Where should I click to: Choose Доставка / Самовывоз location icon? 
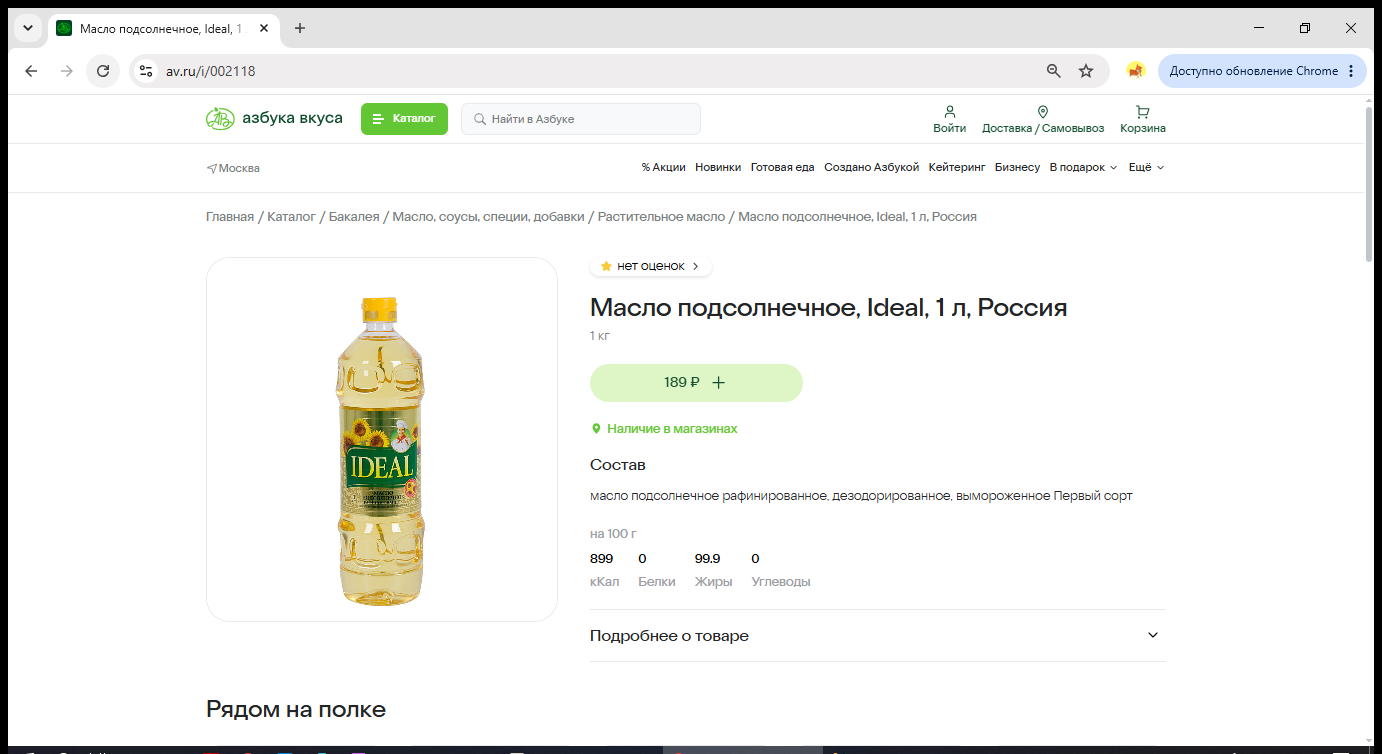(x=1043, y=119)
